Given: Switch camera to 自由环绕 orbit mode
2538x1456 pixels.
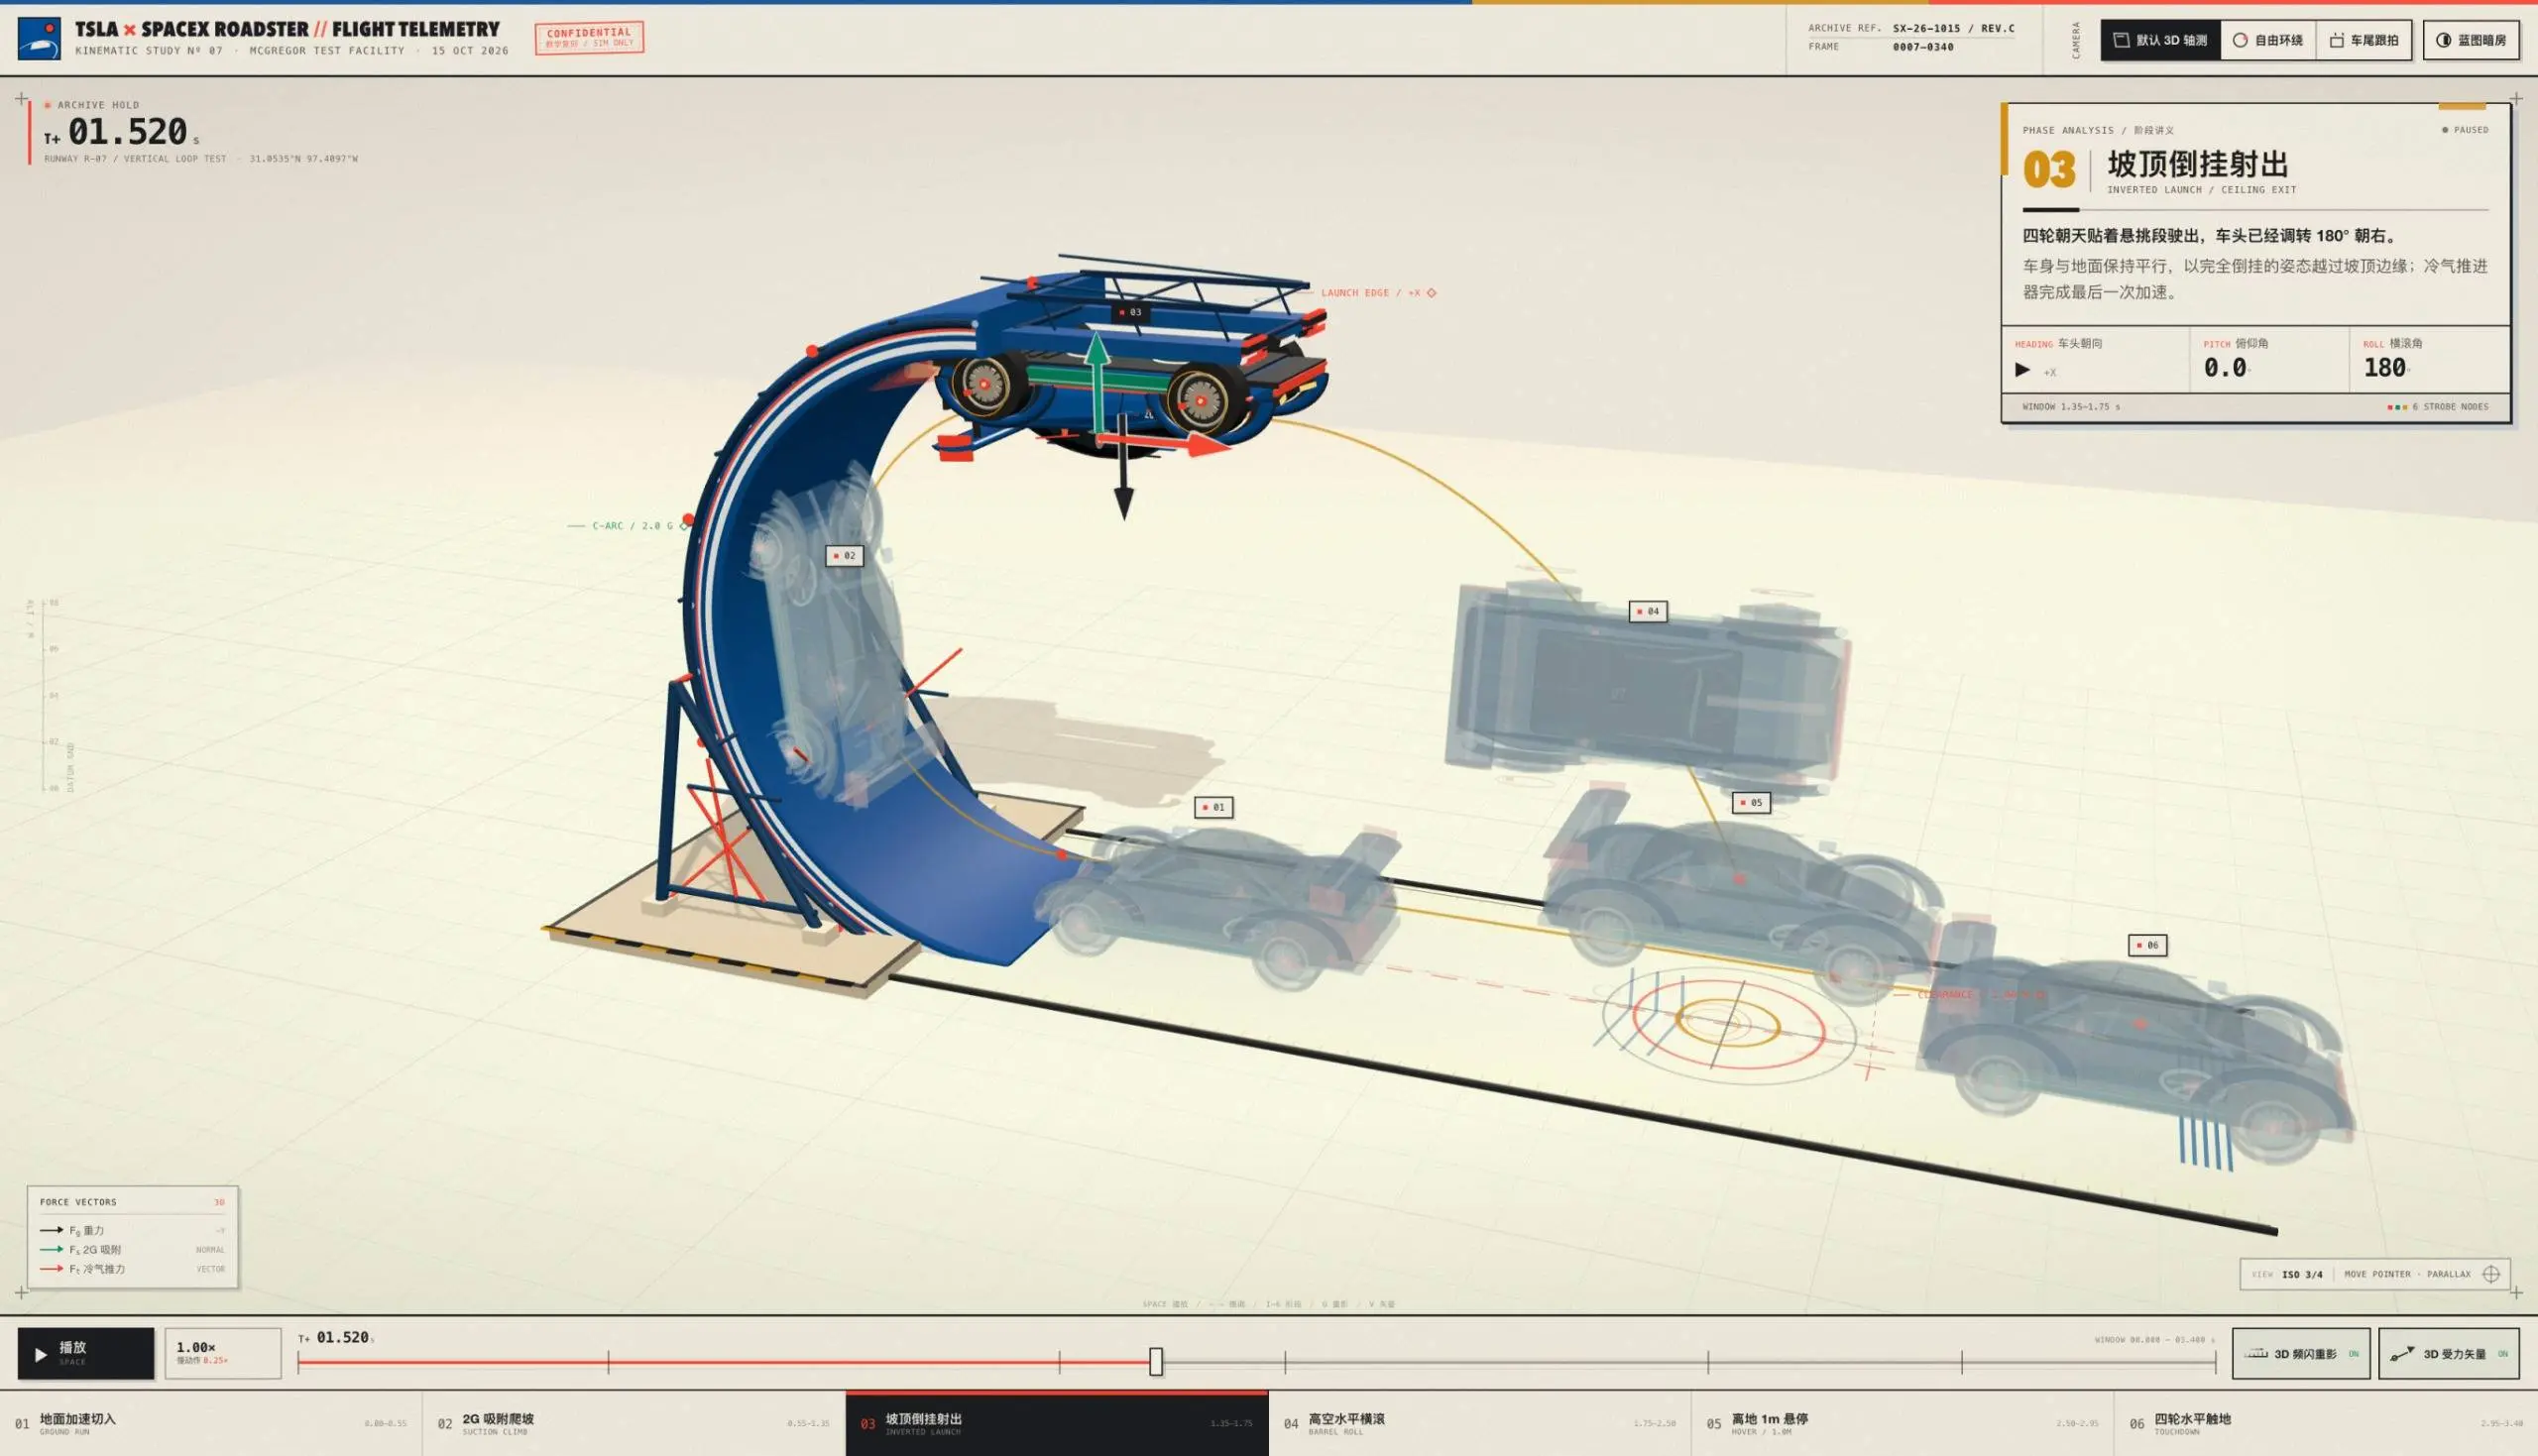Looking at the screenshot, I should pyautogui.click(x=2268, y=40).
